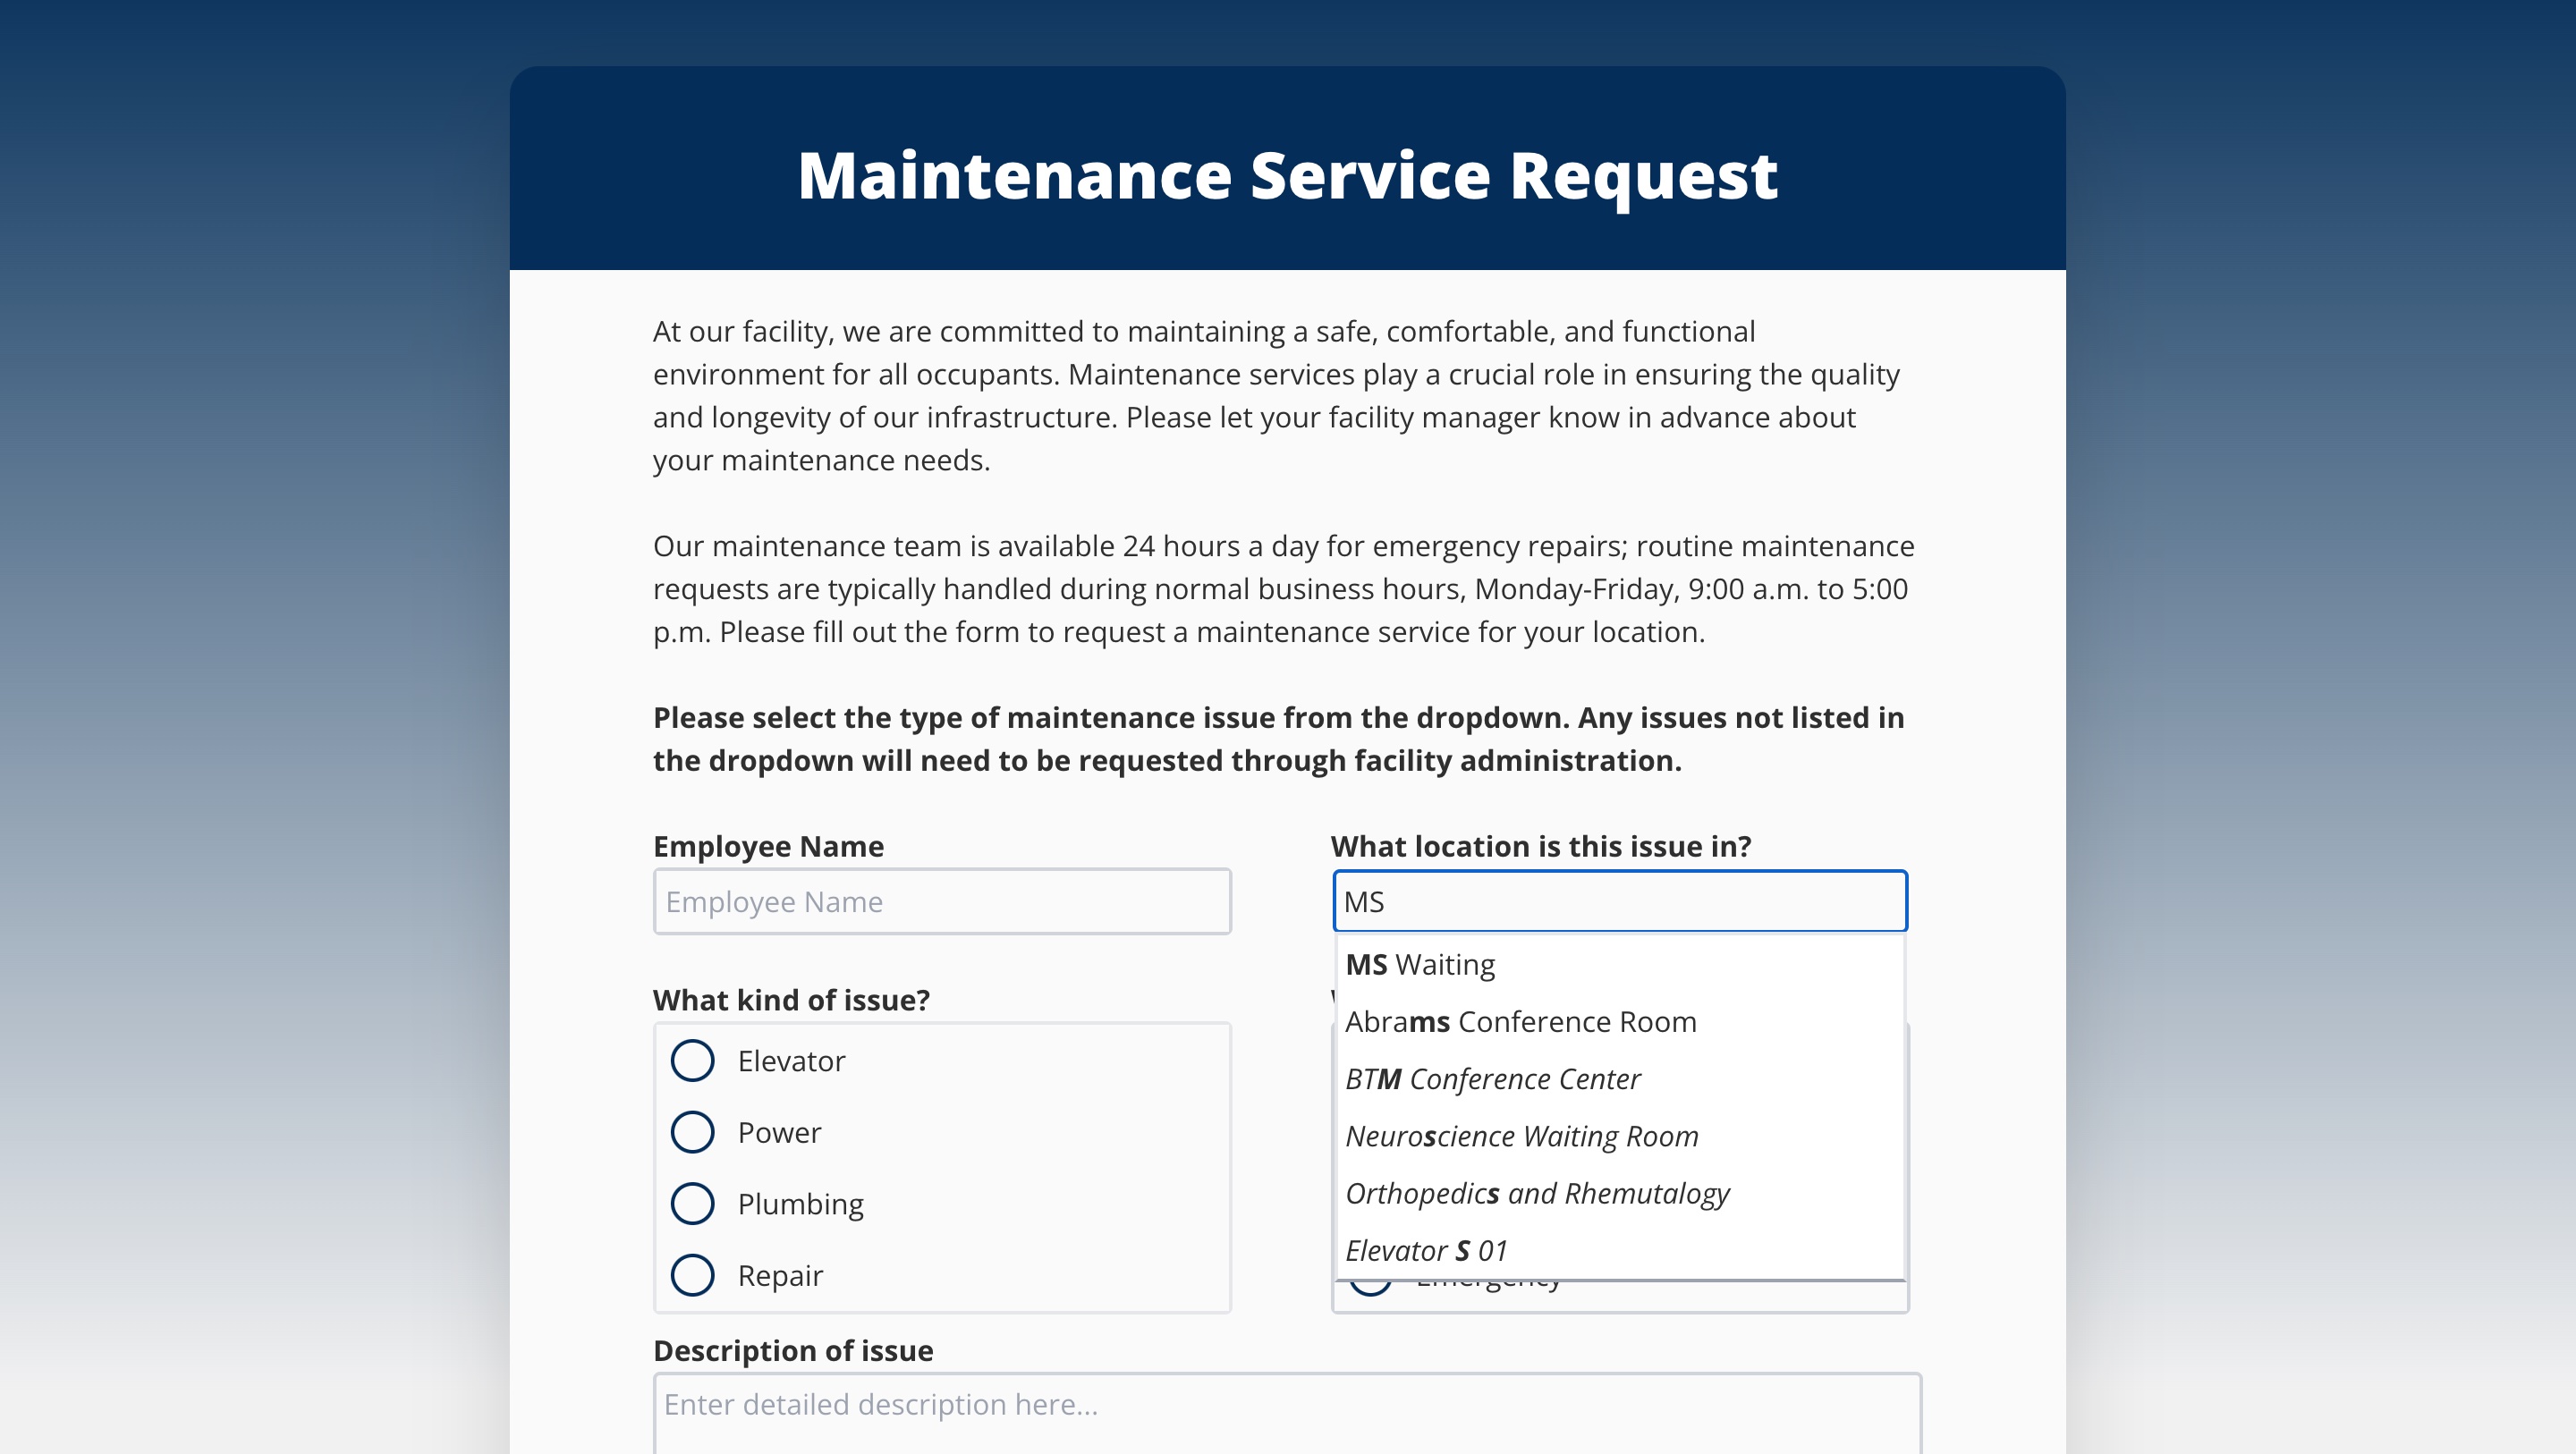Select Elevator S 01 from location list
2576x1454 pixels.
(1428, 1249)
